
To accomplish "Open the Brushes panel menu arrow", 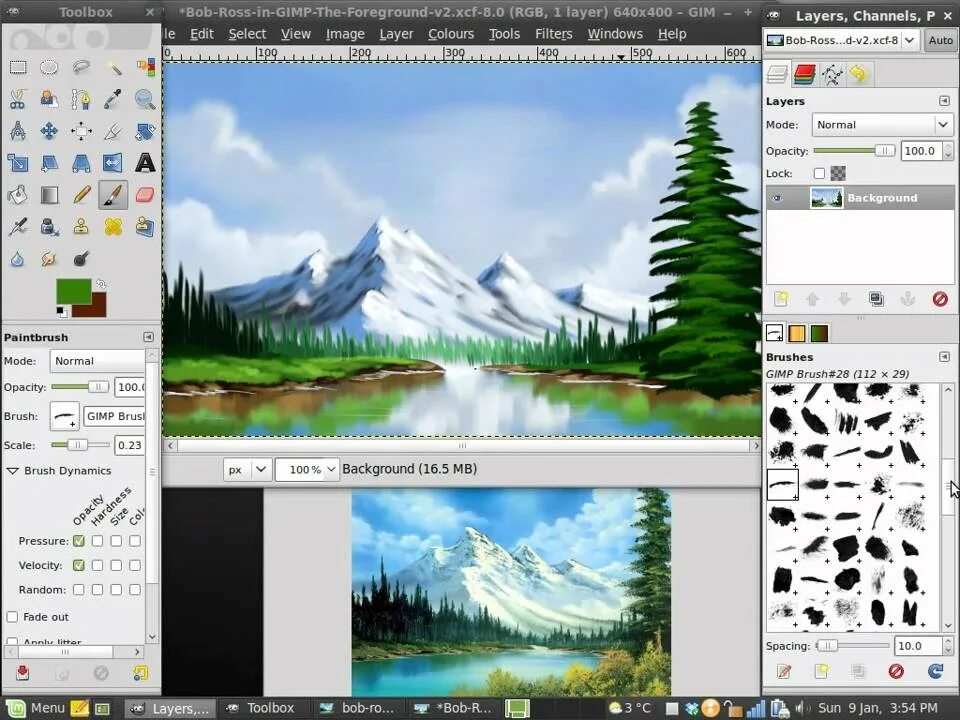I will tap(944, 357).
